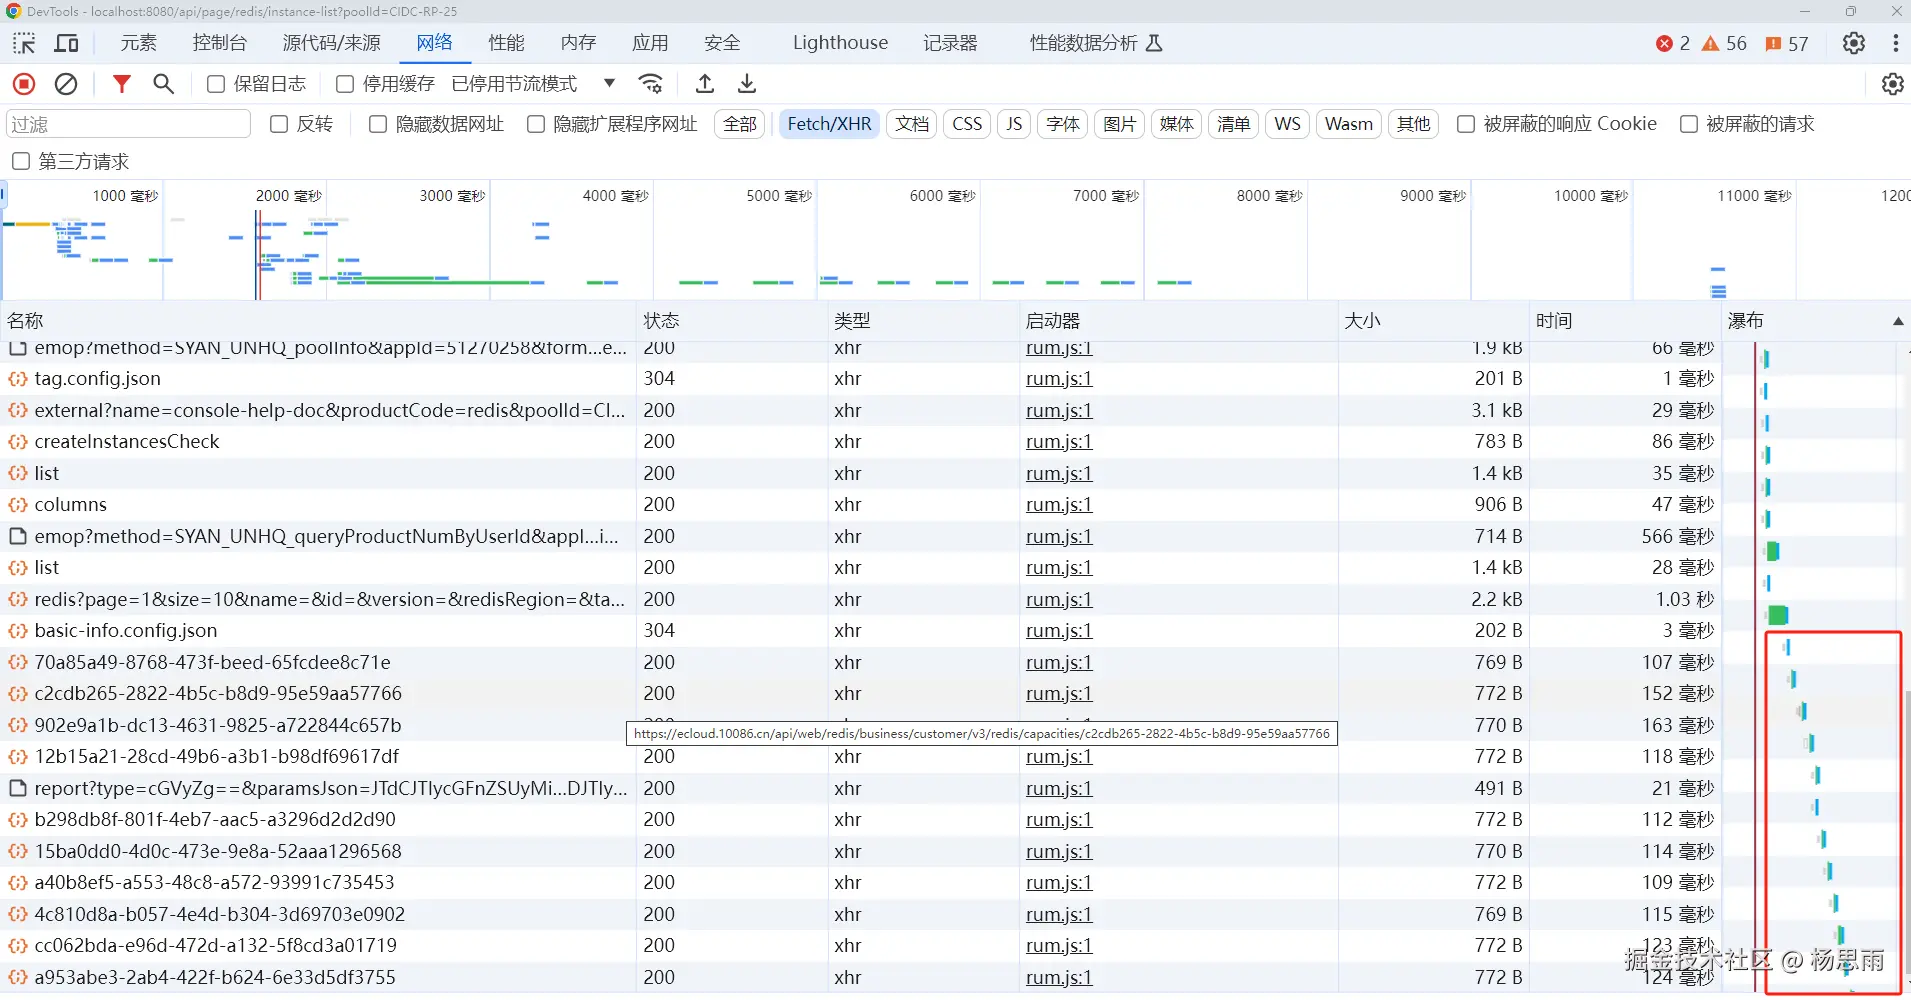Search network requests with the magnifier icon

(163, 84)
